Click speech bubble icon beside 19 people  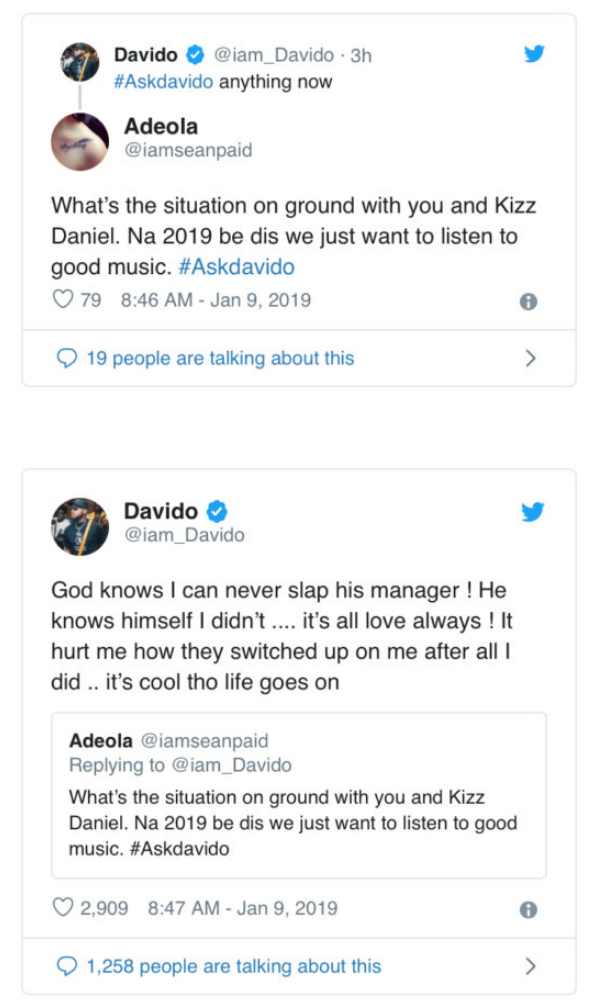click(x=67, y=358)
